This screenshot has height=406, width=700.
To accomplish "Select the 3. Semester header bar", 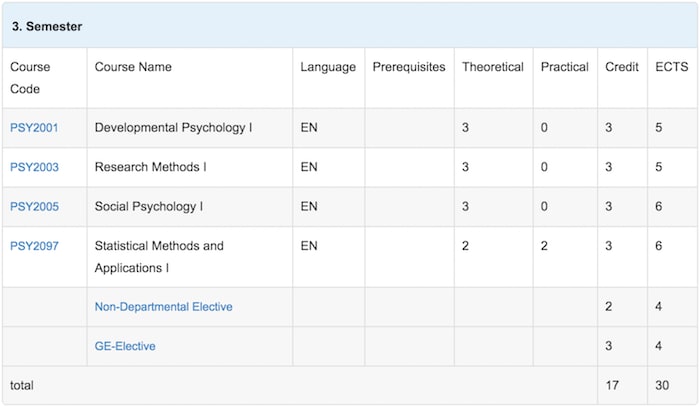I will pyautogui.click(x=350, y=26).
